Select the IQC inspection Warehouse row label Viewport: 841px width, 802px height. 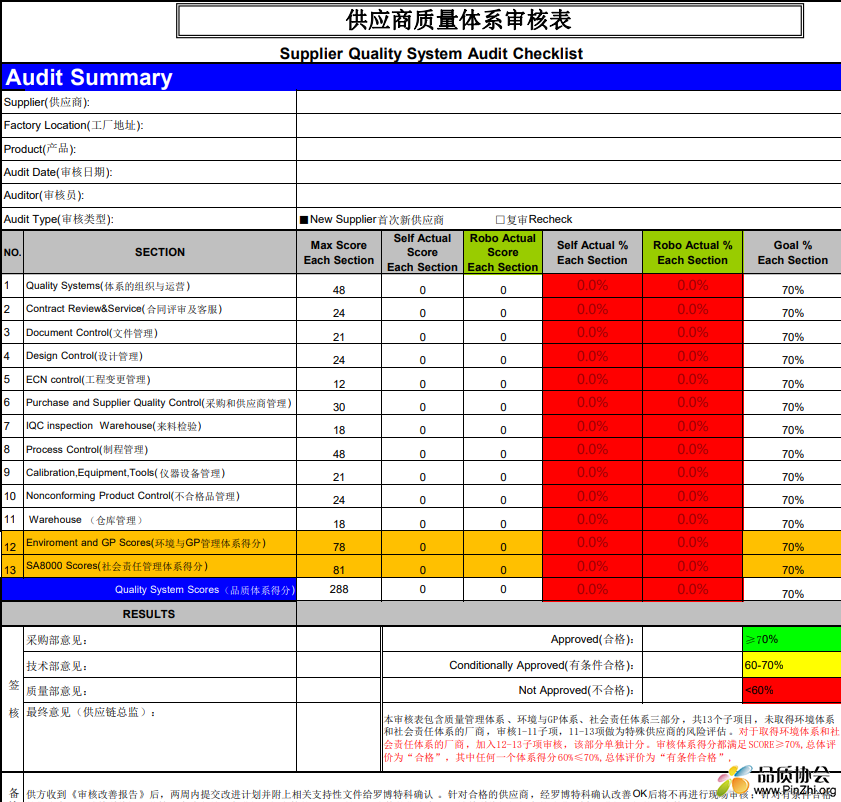pyautogui.click(x=114, y=426)
